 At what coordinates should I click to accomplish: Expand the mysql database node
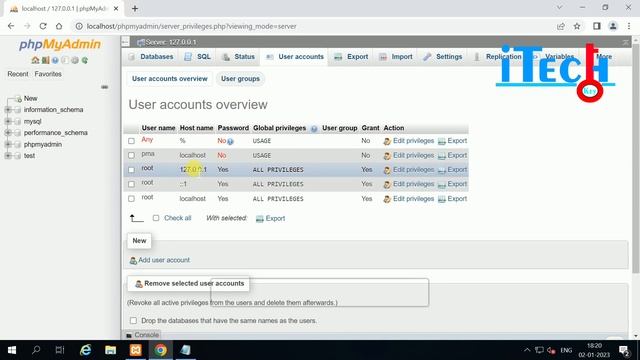[x=8, y=121]
